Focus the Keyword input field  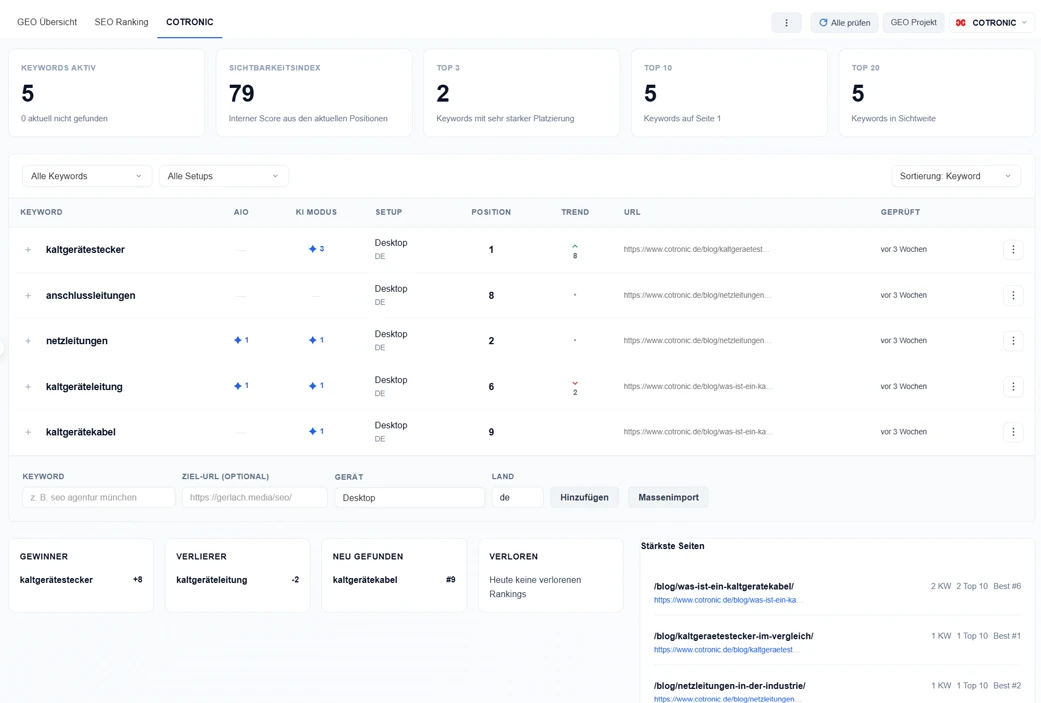tap(99, 497)
